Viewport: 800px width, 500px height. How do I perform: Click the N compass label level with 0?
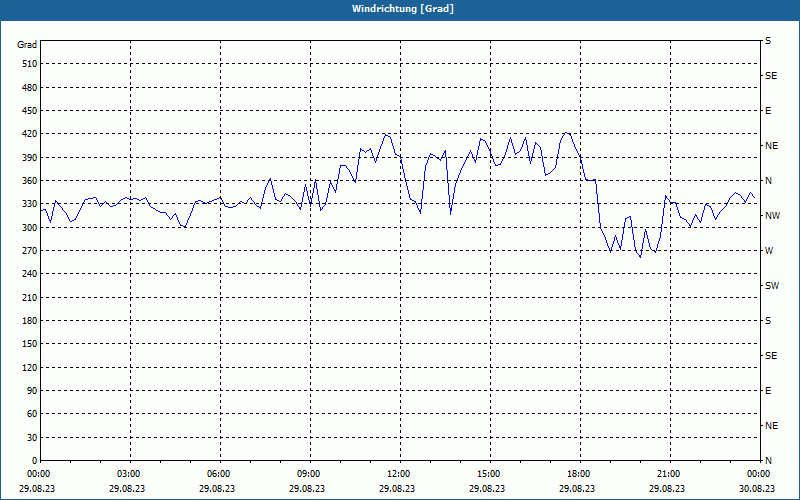pyautogui.click(x=768, y=461)
